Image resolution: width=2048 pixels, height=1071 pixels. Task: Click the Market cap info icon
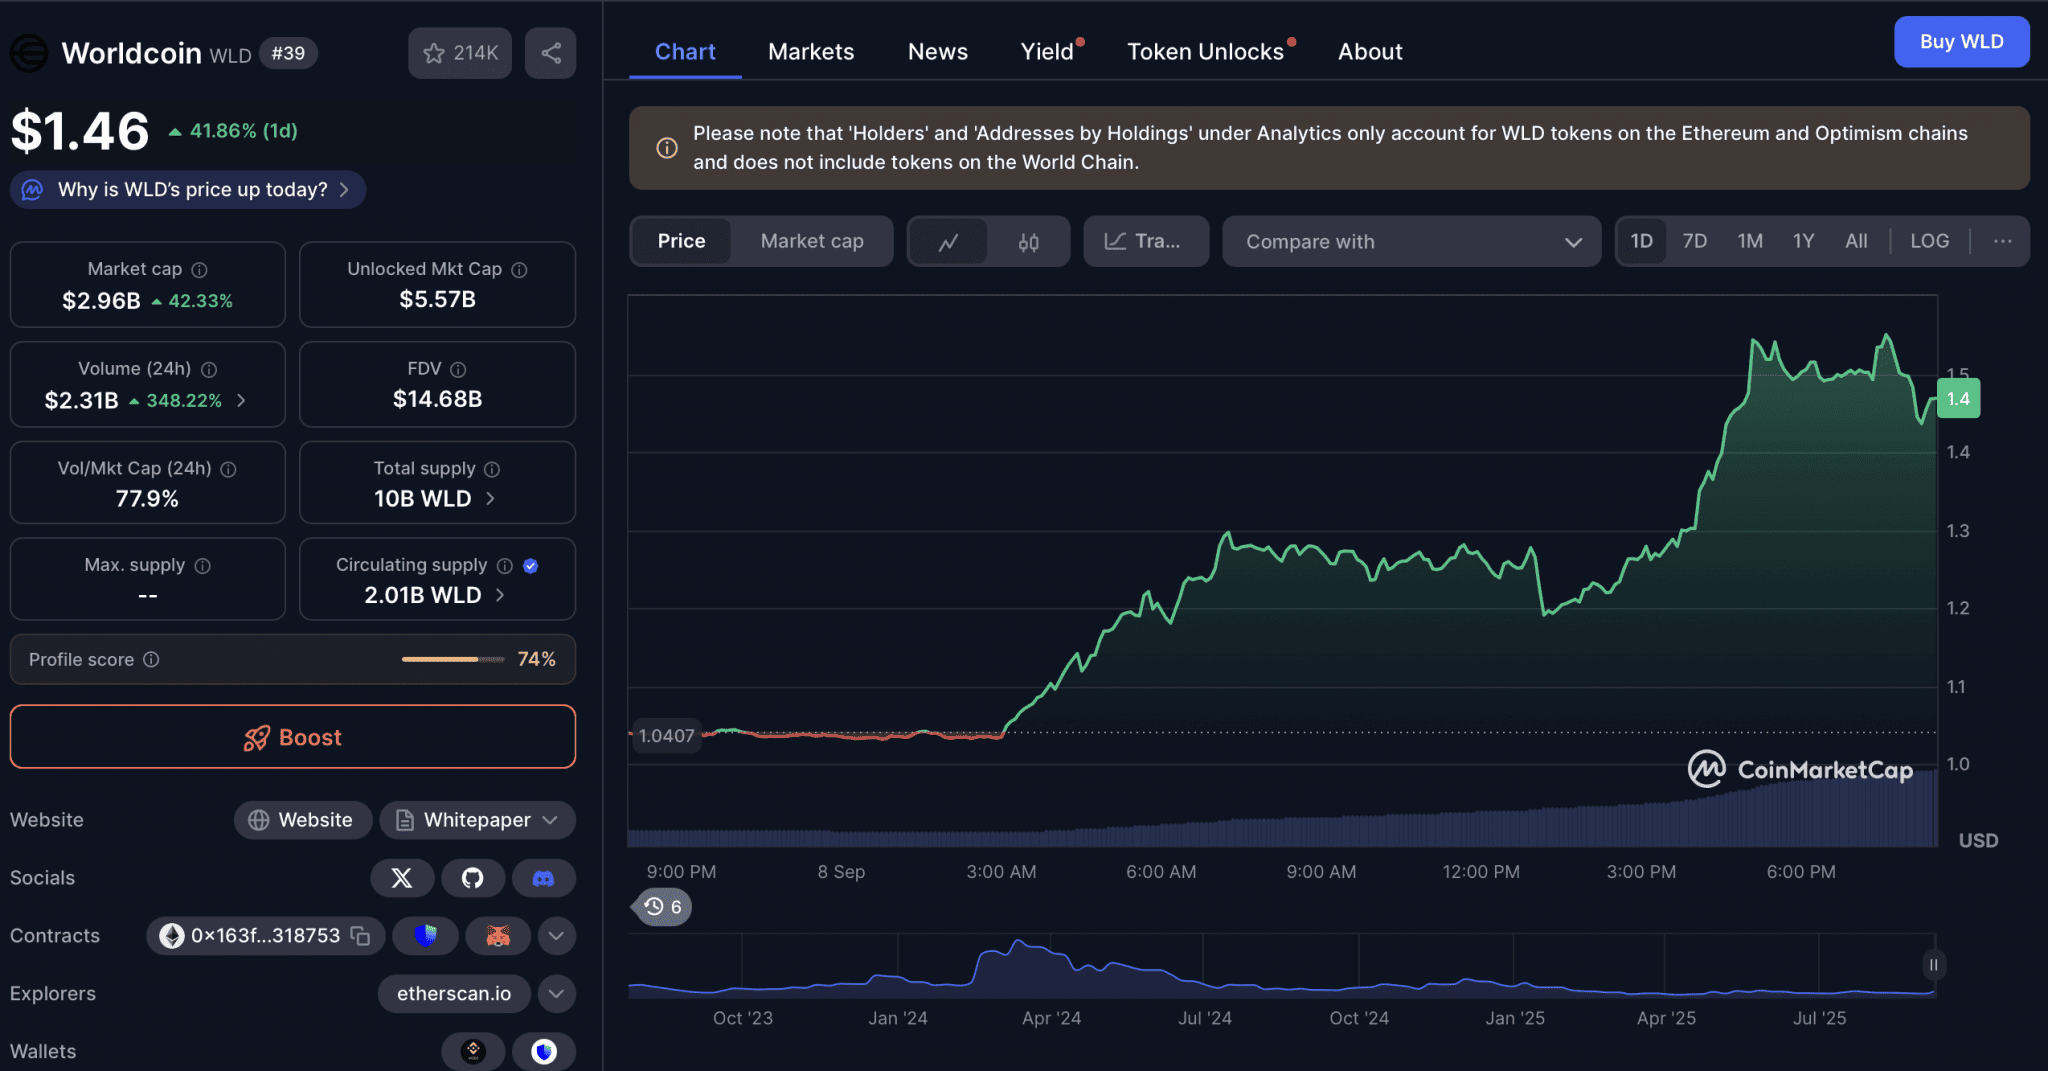(x=200, y=270)
